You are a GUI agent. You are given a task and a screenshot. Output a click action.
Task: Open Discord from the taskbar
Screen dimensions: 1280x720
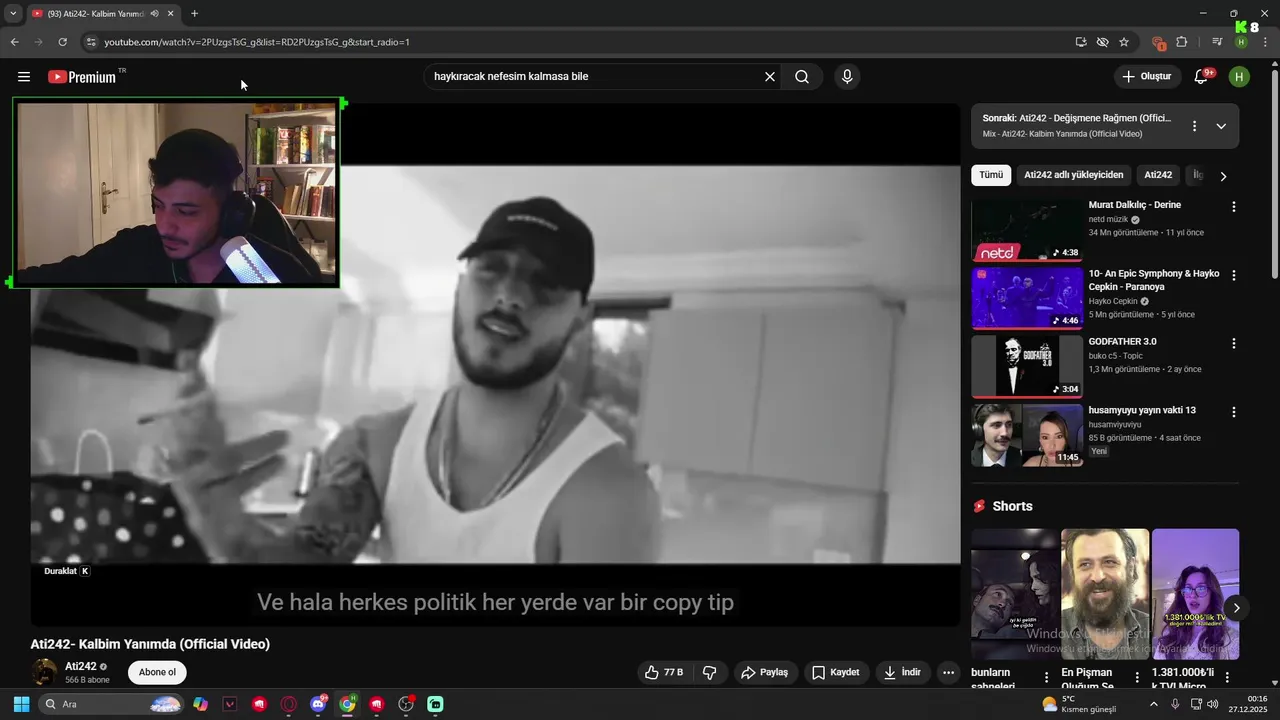click(x=318, y=704)
